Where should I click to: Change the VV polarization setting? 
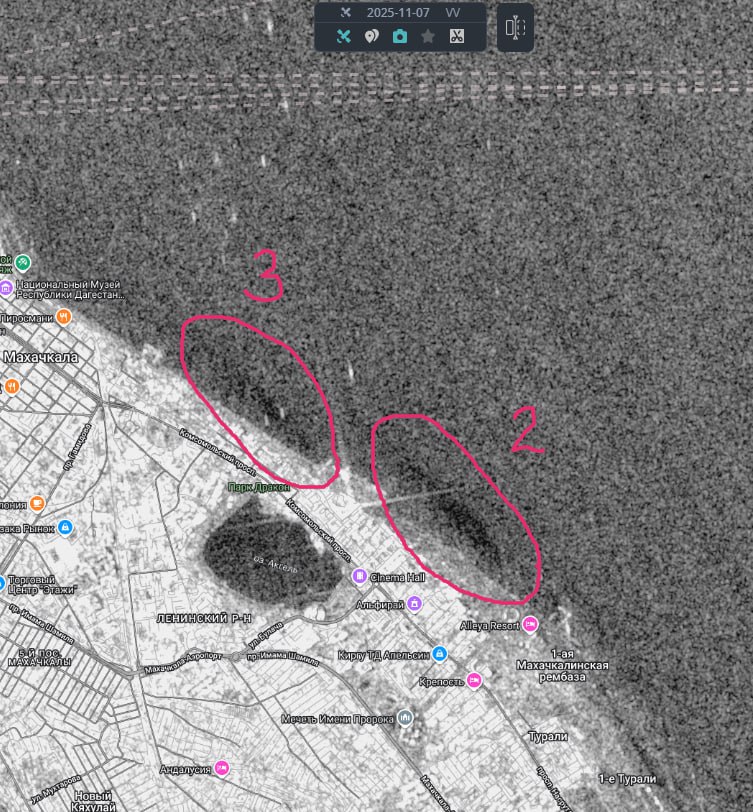click(x=453, y=13)
